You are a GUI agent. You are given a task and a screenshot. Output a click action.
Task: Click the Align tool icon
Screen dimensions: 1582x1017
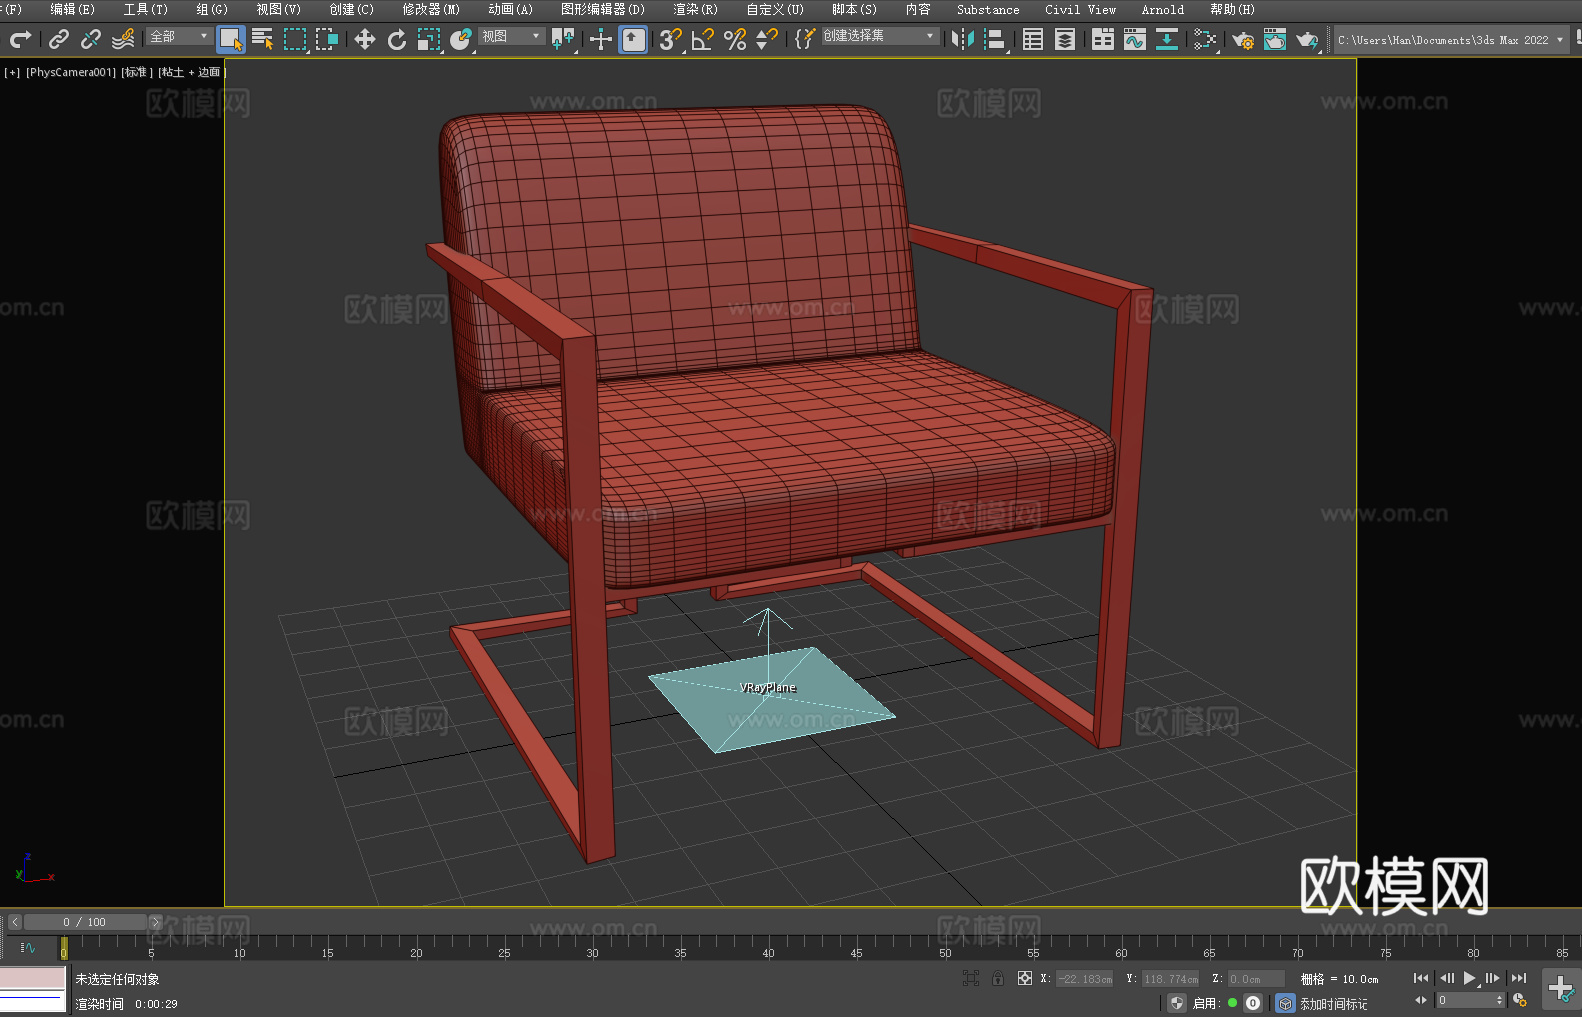tap(995, 39)
